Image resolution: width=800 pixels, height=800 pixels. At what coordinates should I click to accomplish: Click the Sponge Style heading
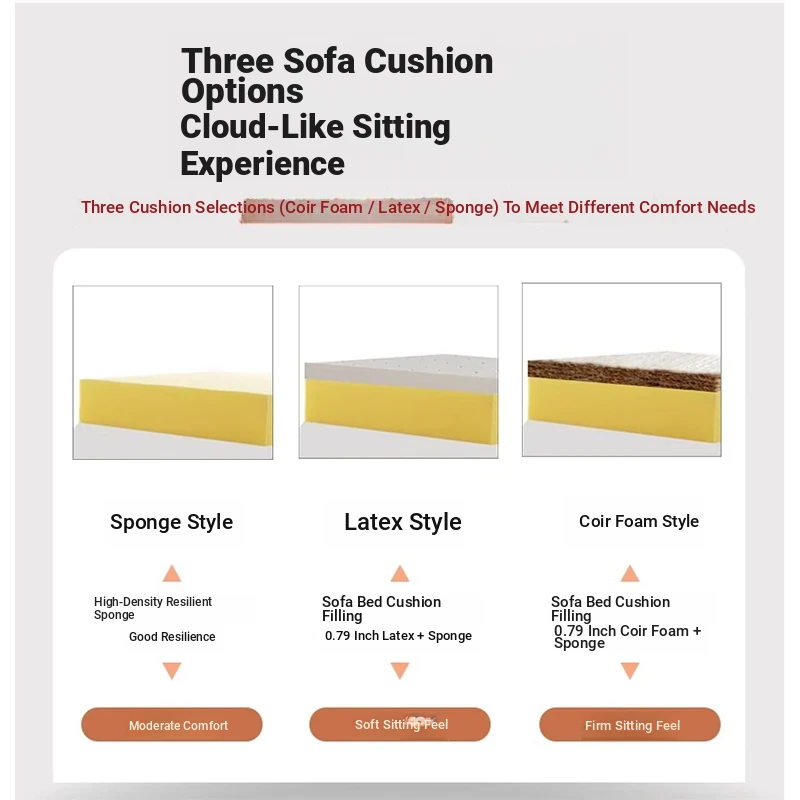172,522
